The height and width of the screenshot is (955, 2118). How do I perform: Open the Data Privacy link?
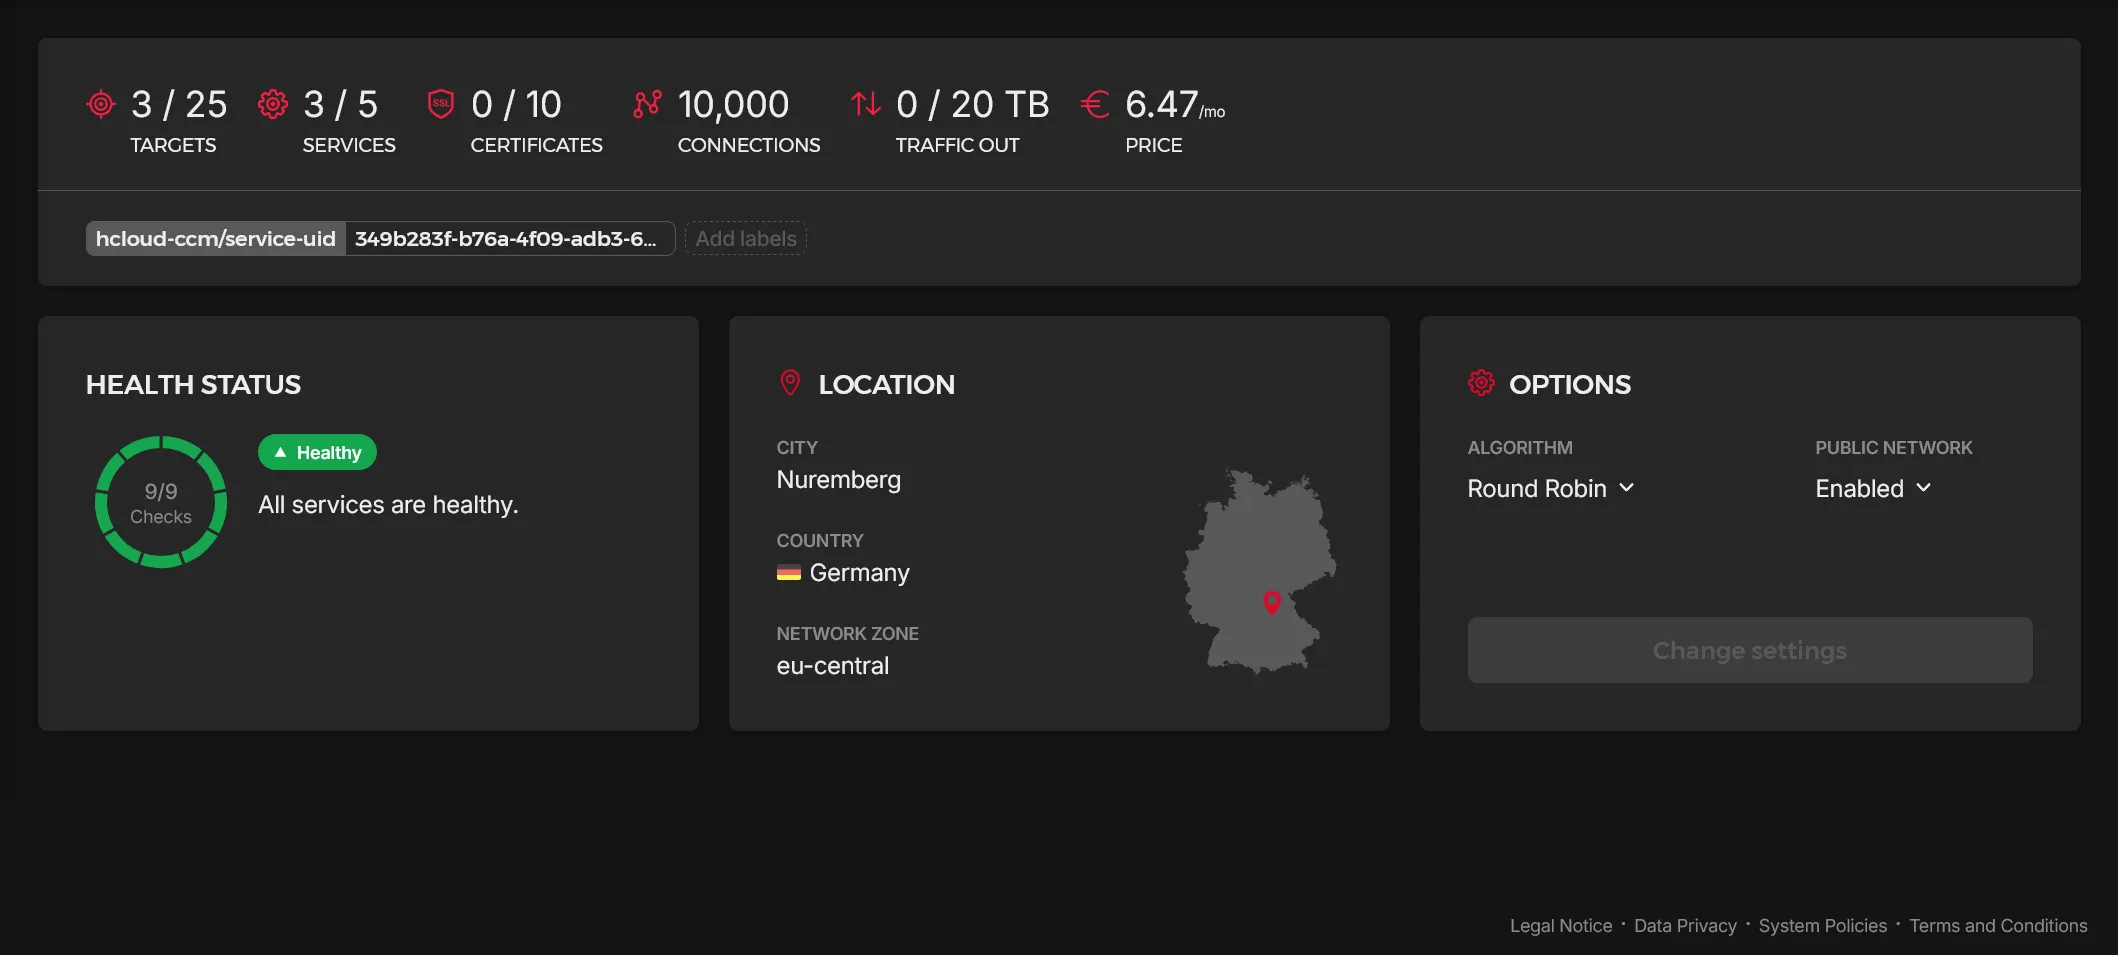1685,926
